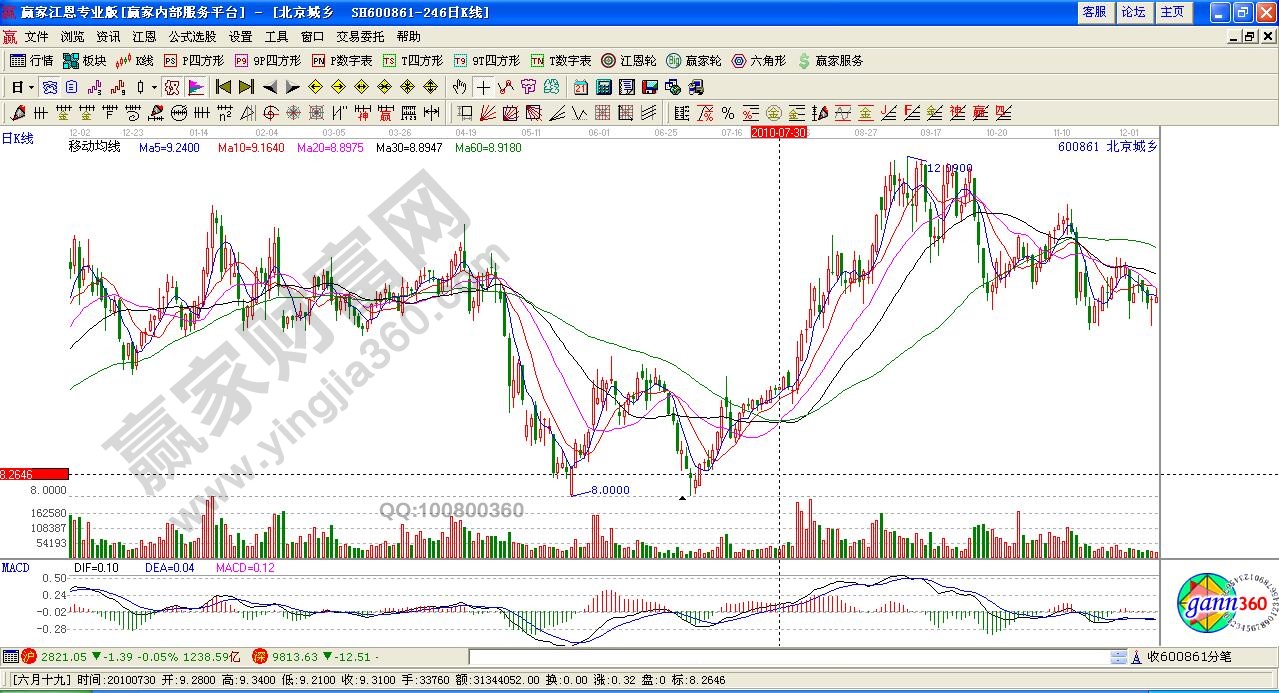The height and width of the screenshot is (693, 1279).
Task: Open the K线 candlestick chart view
Action: coord(135,61)
